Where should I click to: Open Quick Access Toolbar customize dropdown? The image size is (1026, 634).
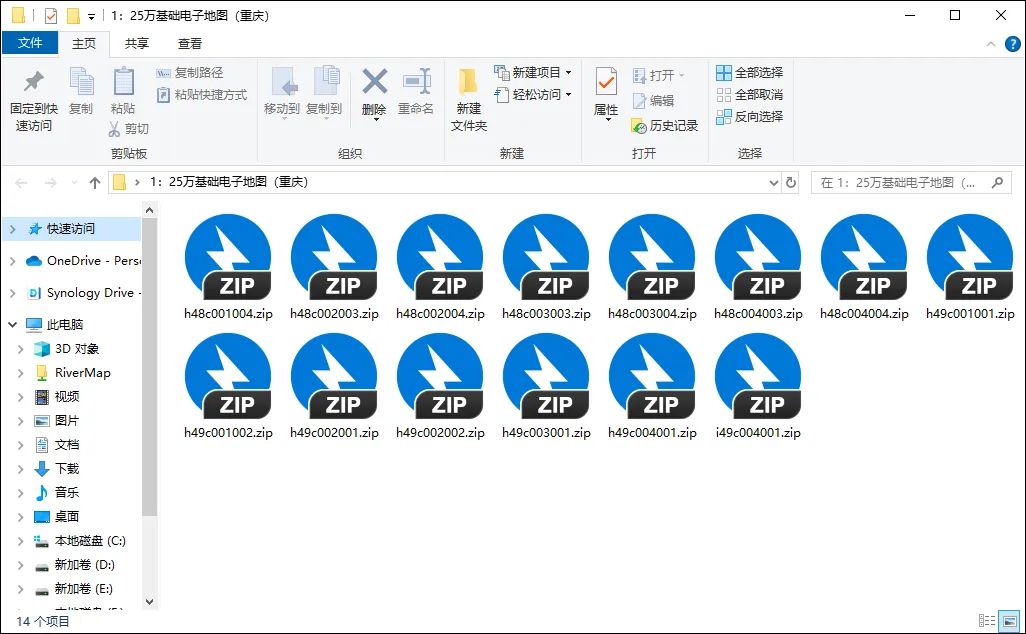91,16
